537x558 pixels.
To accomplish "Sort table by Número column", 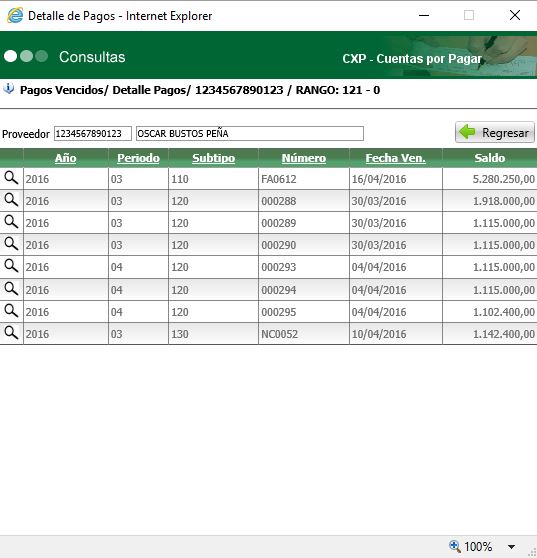I will pos(304,158).
